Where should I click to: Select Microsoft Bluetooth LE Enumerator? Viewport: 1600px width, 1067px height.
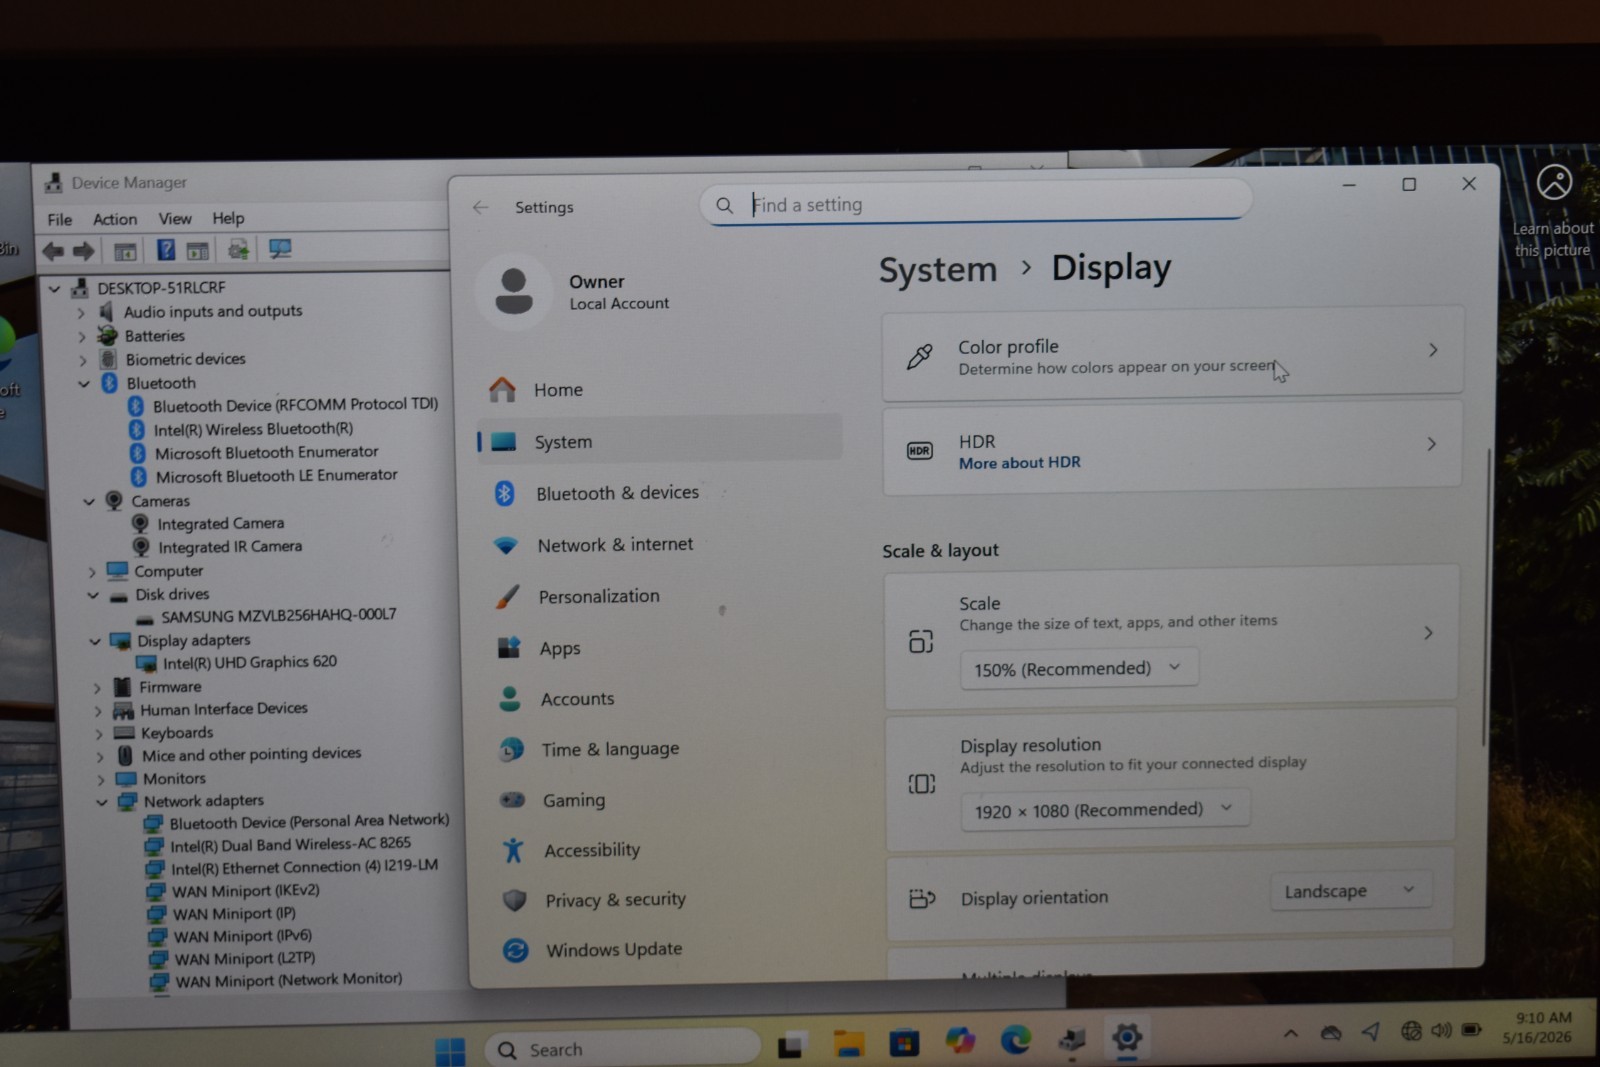pyautogui.click(x=276, y=476)
